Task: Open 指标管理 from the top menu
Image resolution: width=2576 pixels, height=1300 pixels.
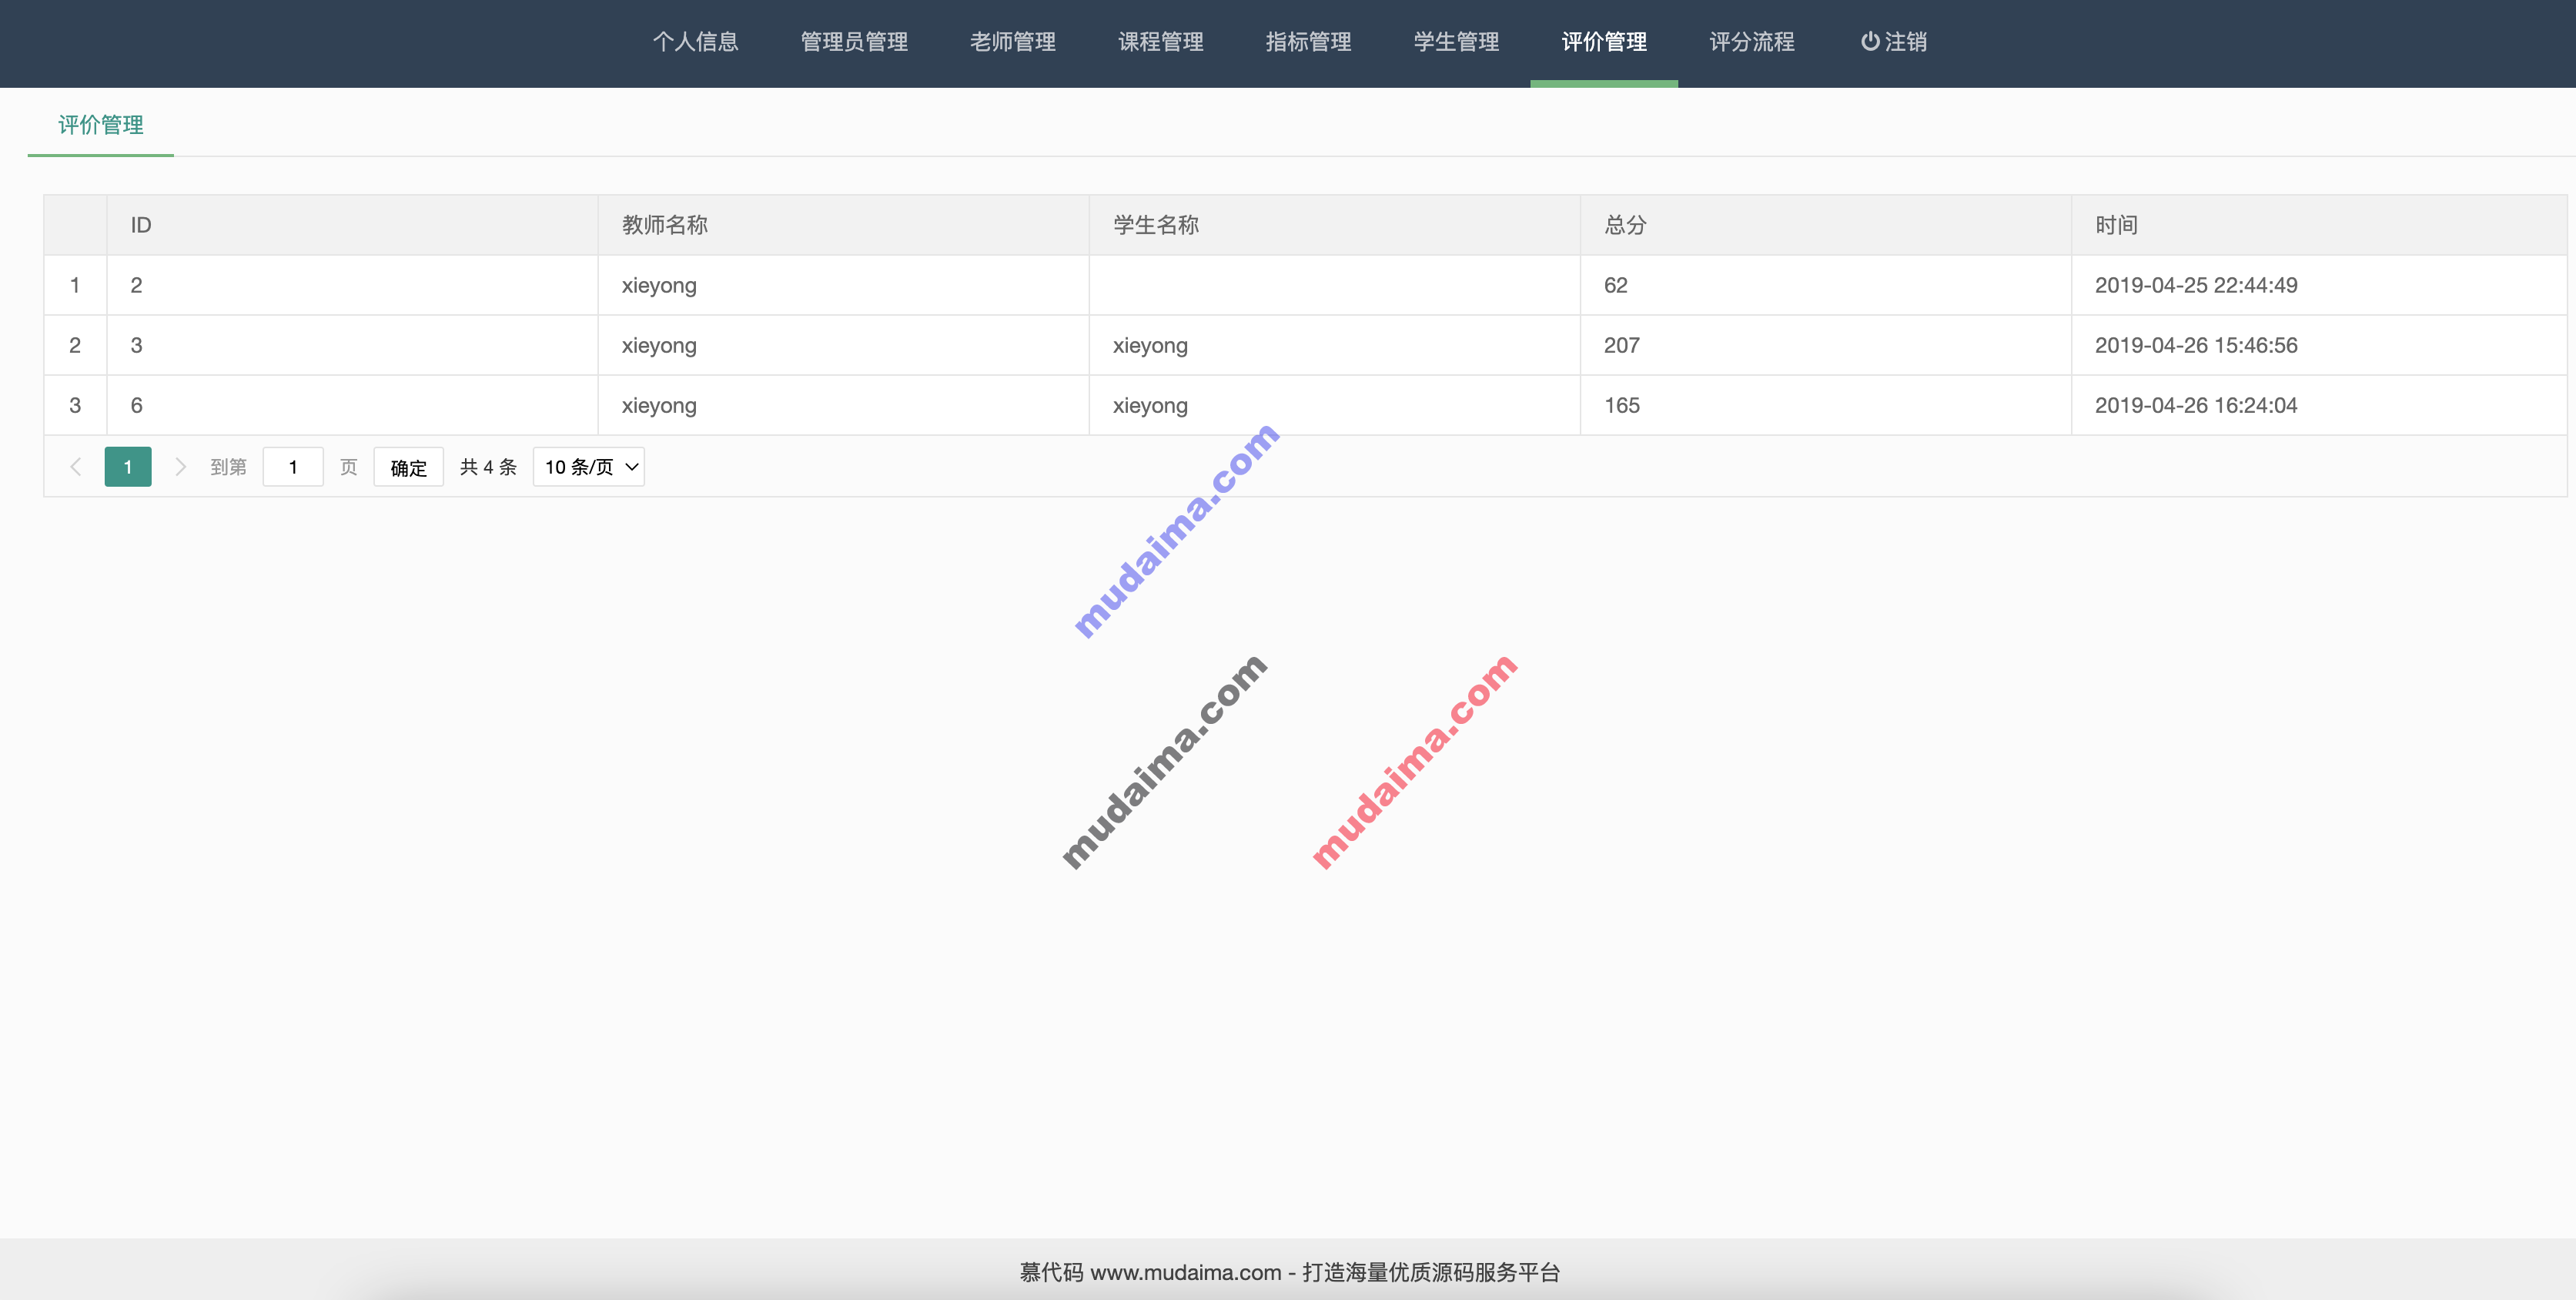Action: (x=1308, y=42)
